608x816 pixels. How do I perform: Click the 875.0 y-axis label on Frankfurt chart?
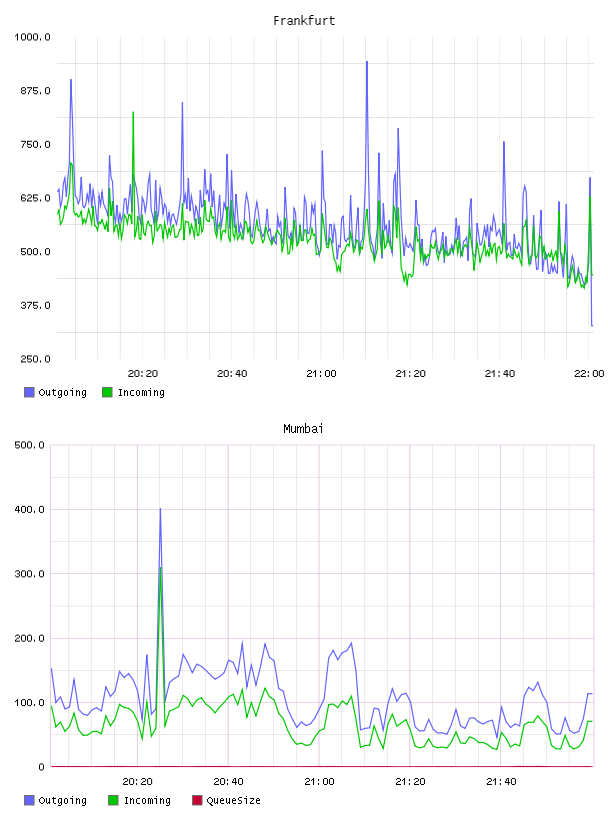(35, 91)
